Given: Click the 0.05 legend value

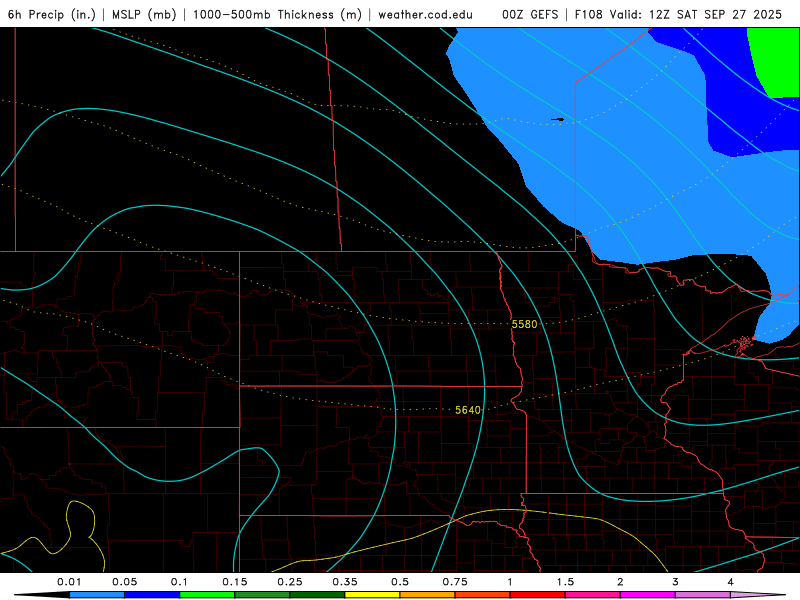Looking at the screenshot, I should (124, 582).
